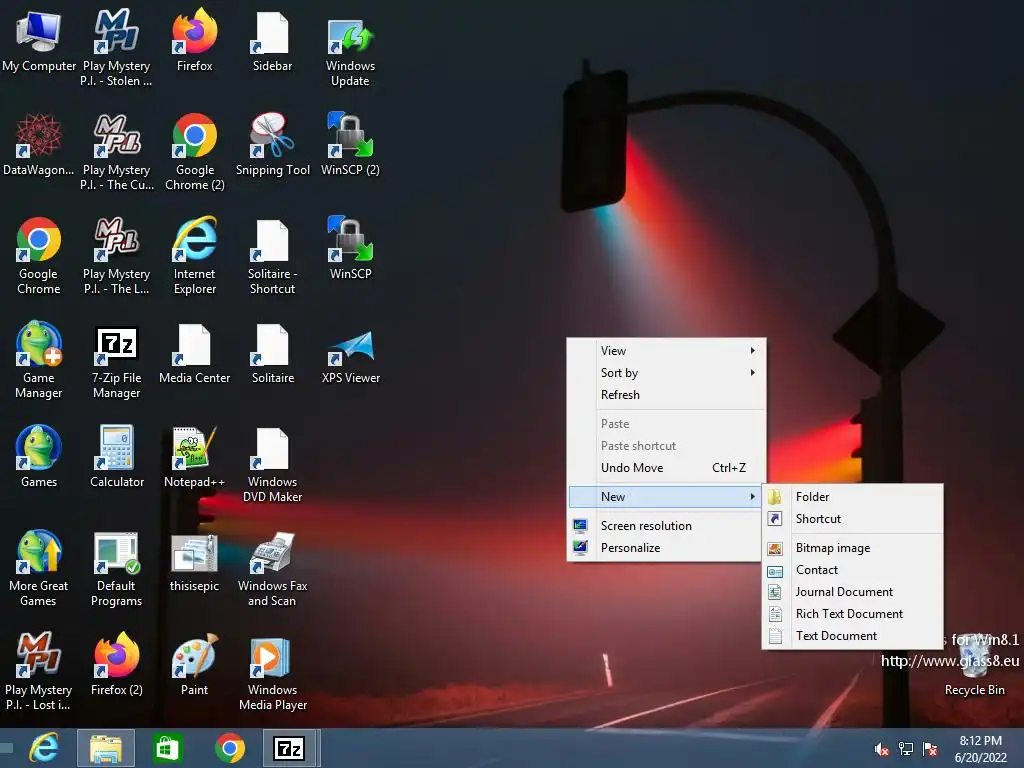This screenshot has width=1024, height=768.
Task: Select the DataWagon desktop shortcut
Action: (39, 144)
